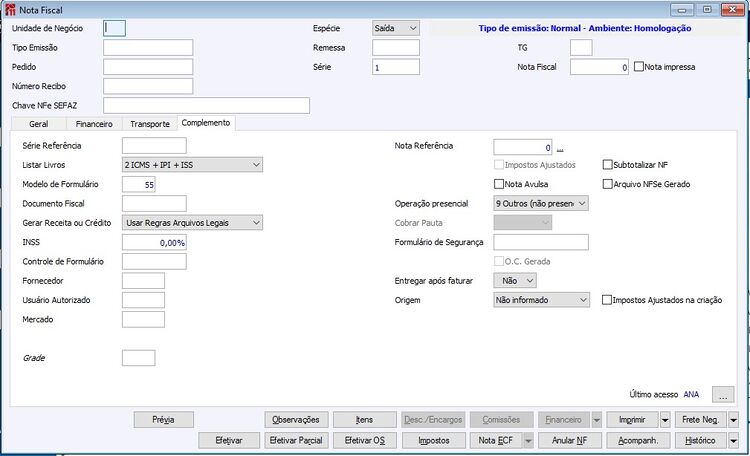Click Efetivar Parcial button

[x=296, y=440]
